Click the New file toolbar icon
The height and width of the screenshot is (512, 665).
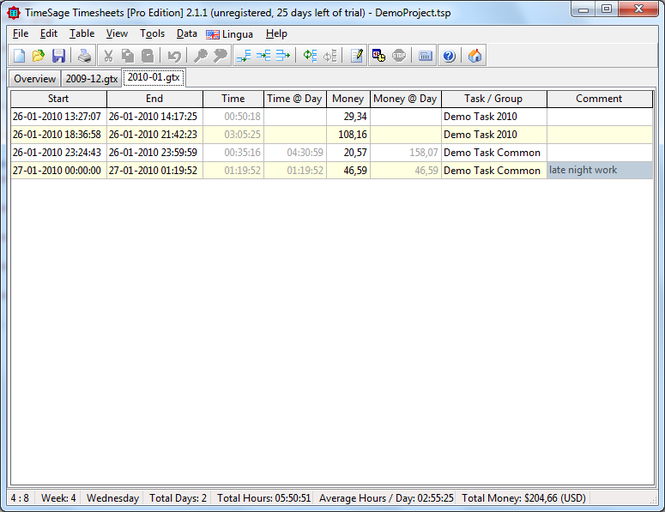[x=19, y=56]
